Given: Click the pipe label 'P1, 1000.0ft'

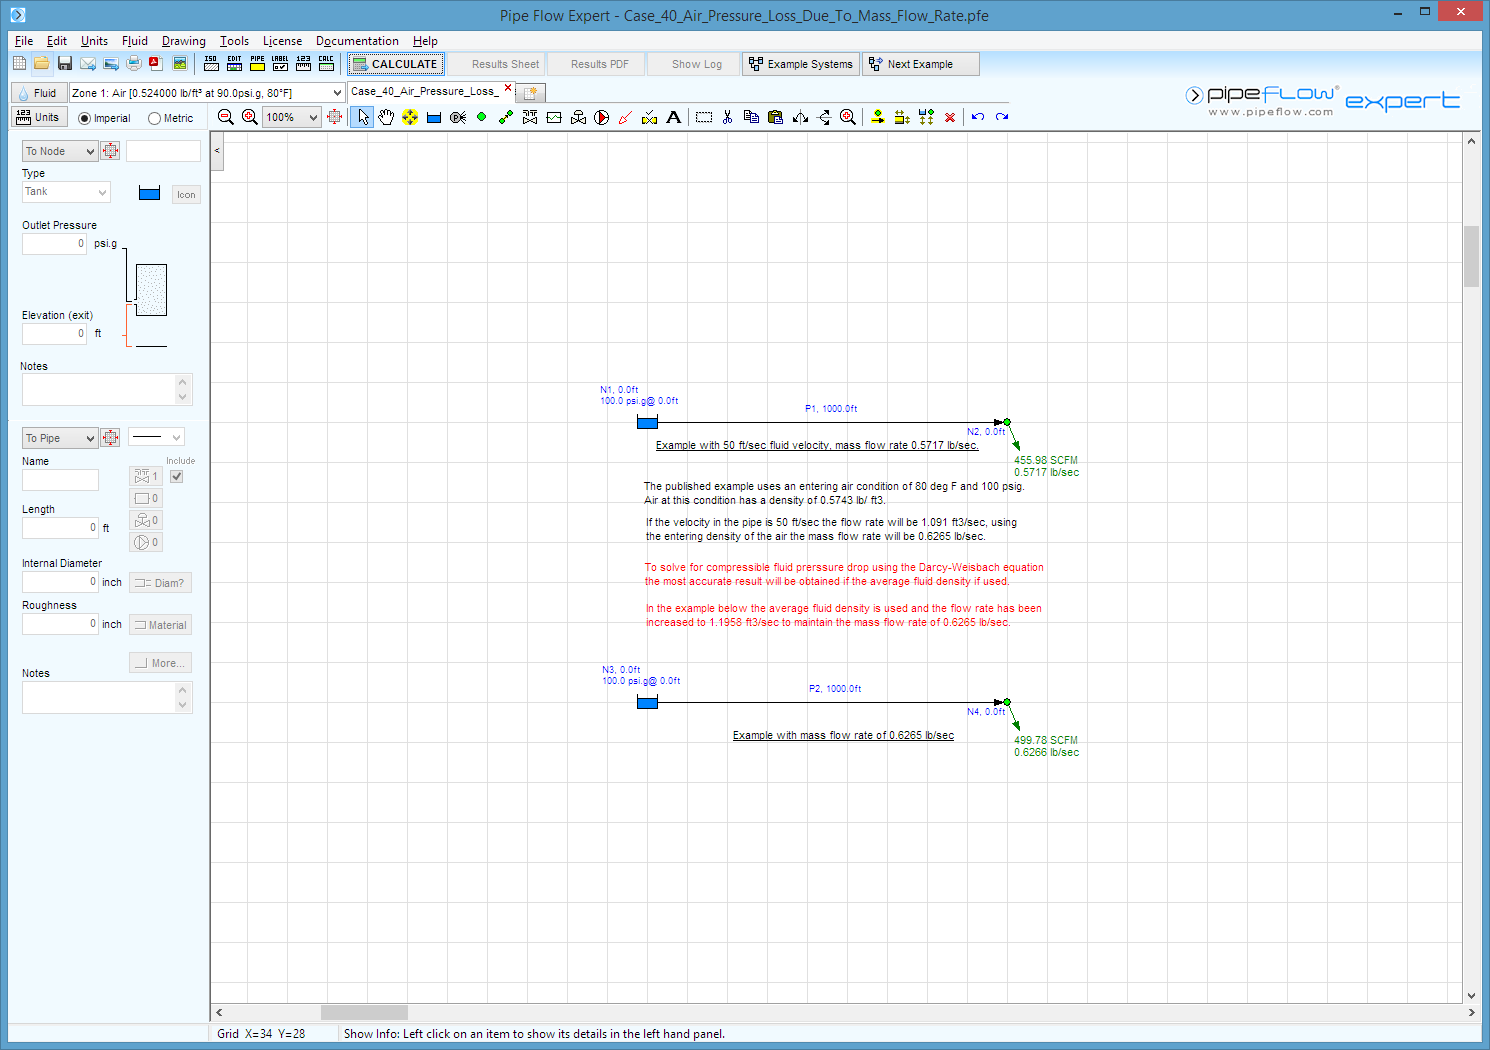Looking at the screenshot, I should 831,409.
